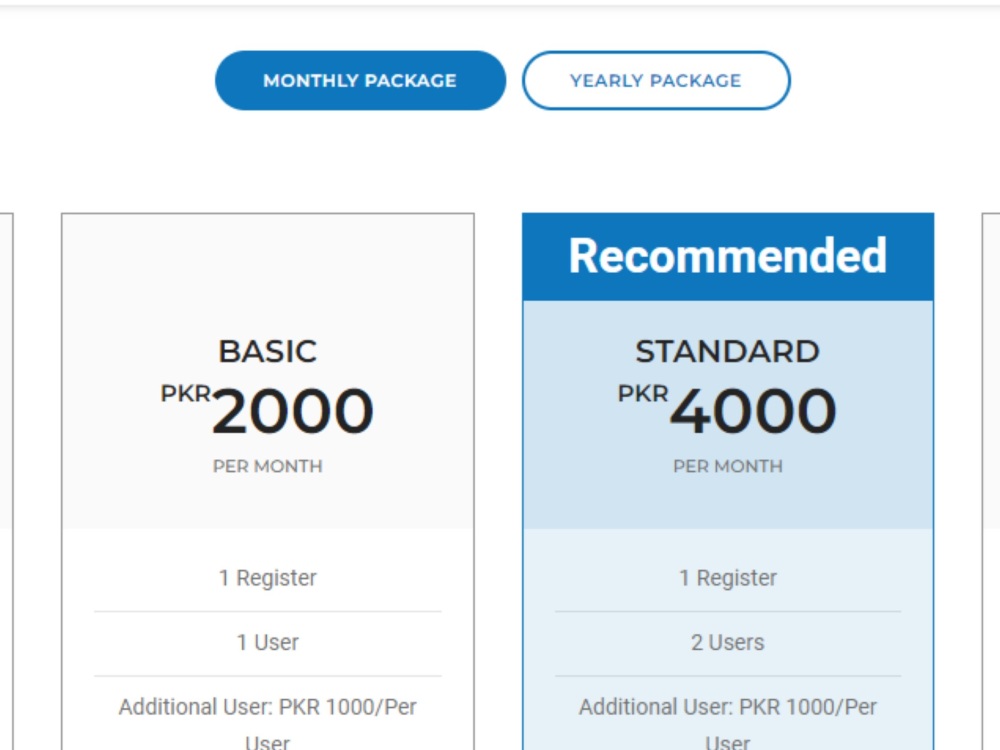This screenshot has height=750, width=1000.
Task: Select the Monthly Package tab
Action: pos(360,80)
